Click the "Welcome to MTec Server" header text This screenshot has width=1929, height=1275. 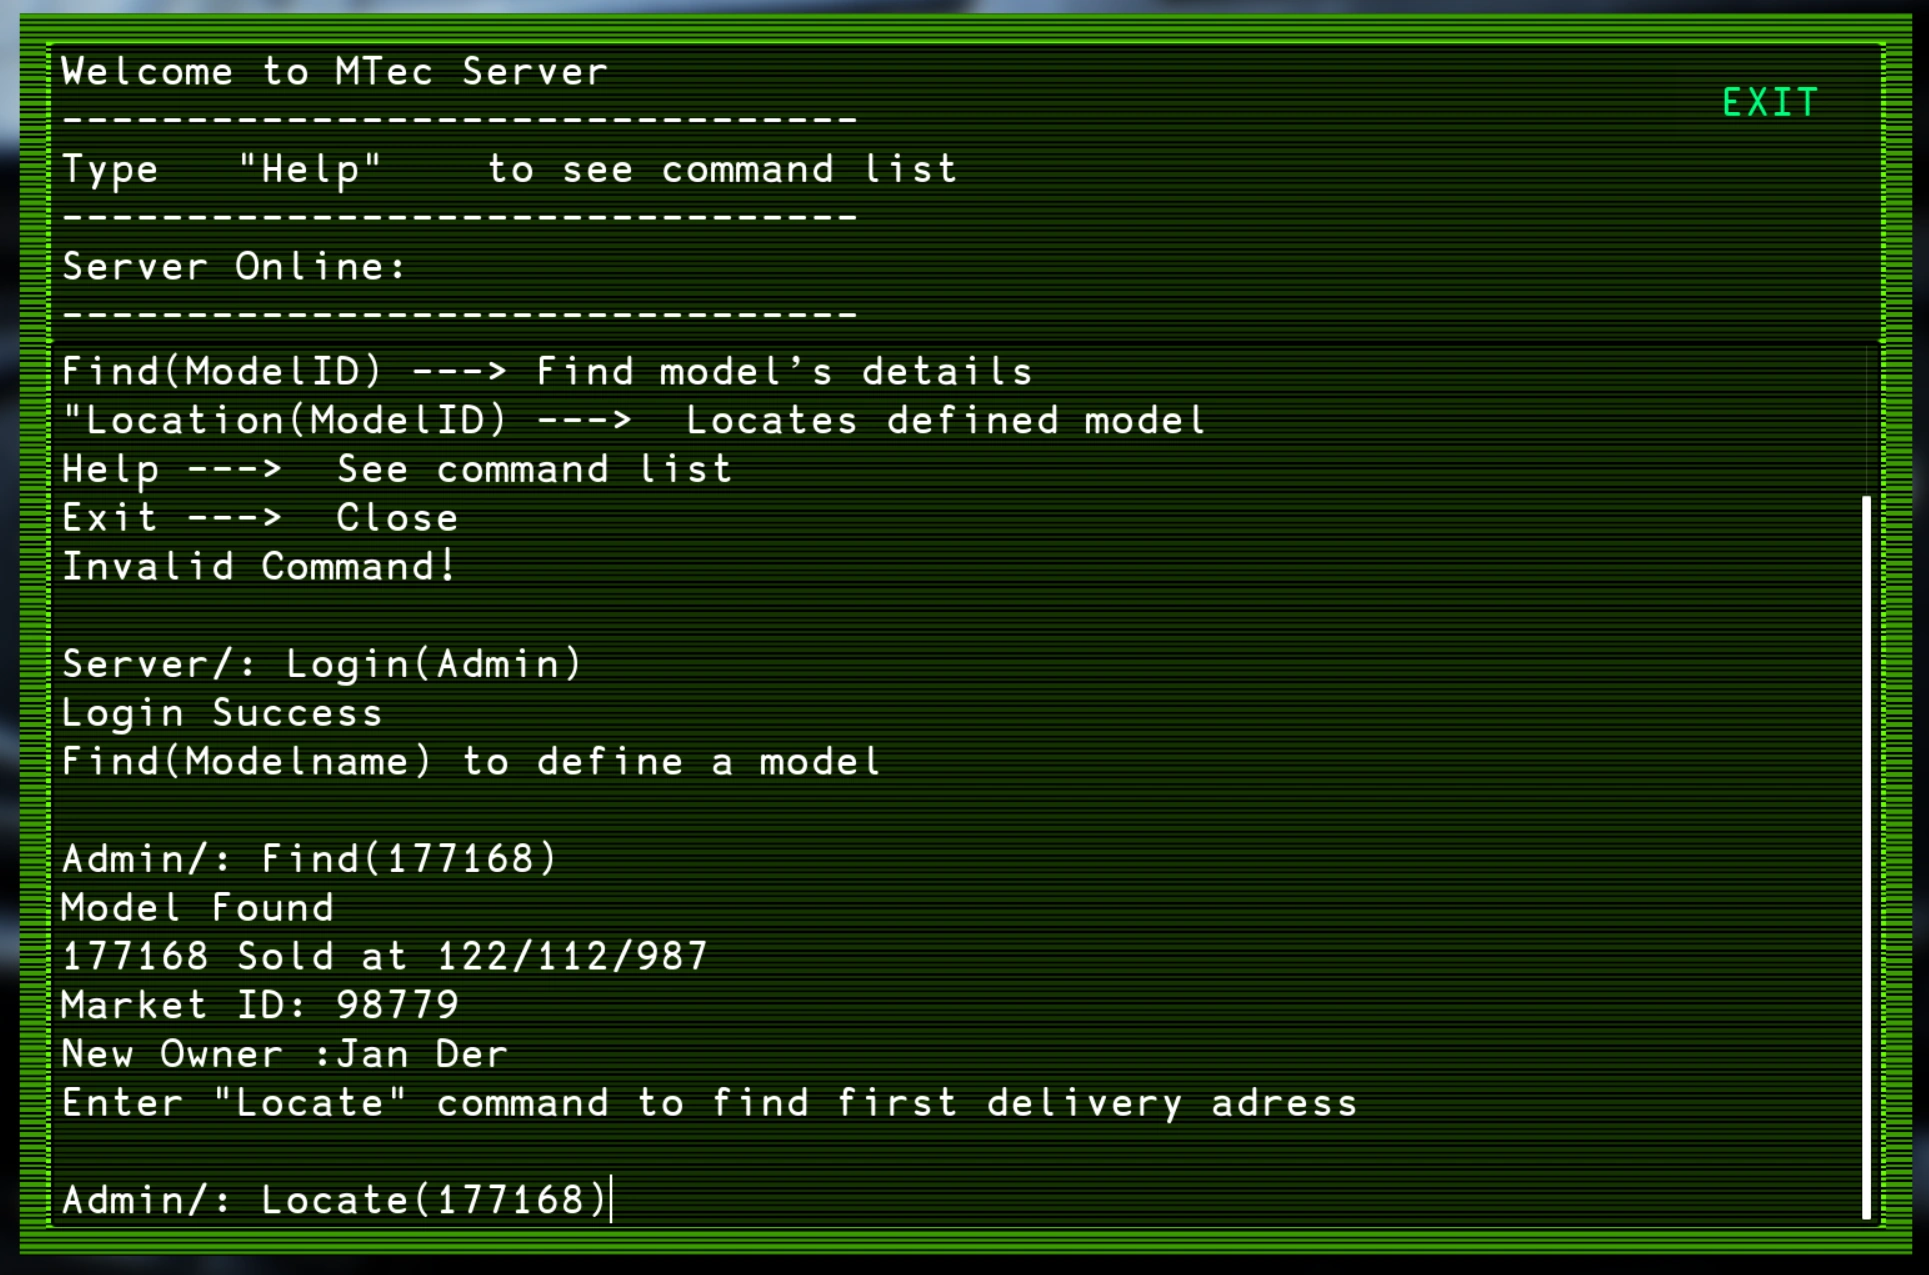[334, 72]
